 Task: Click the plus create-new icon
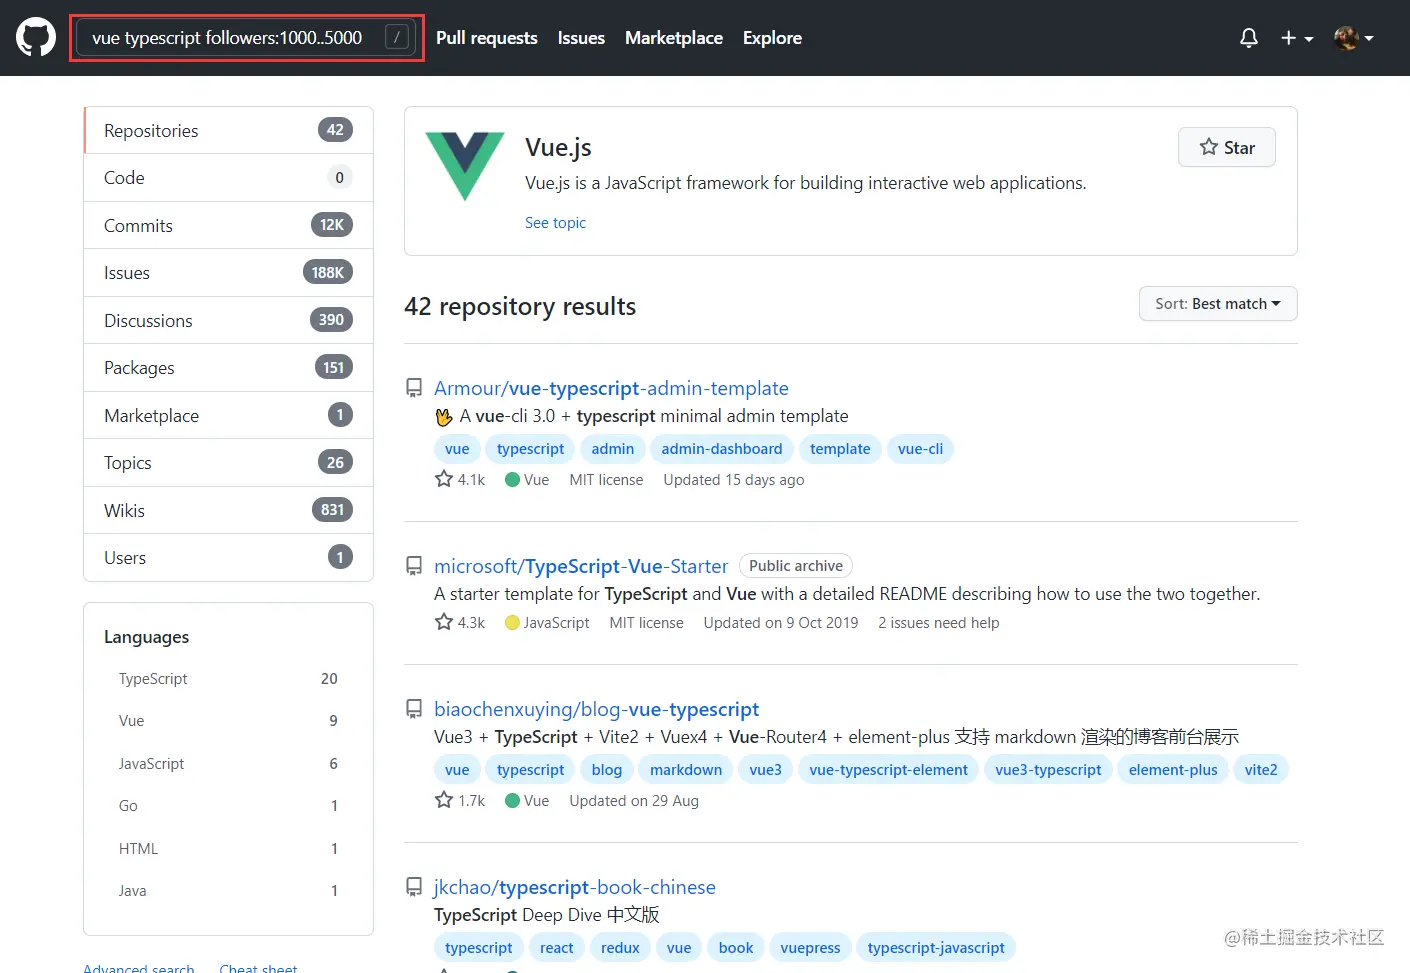1288,37
